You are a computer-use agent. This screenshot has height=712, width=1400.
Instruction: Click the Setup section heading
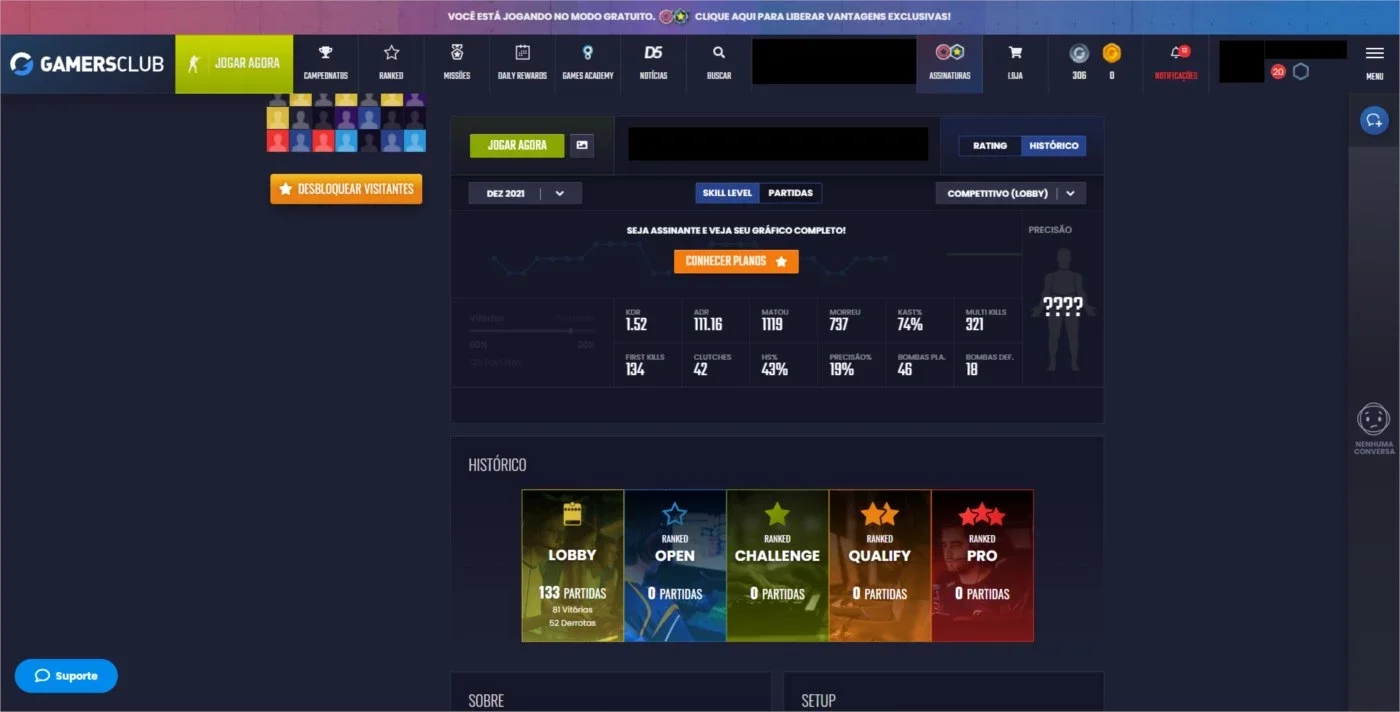(818, 701)
